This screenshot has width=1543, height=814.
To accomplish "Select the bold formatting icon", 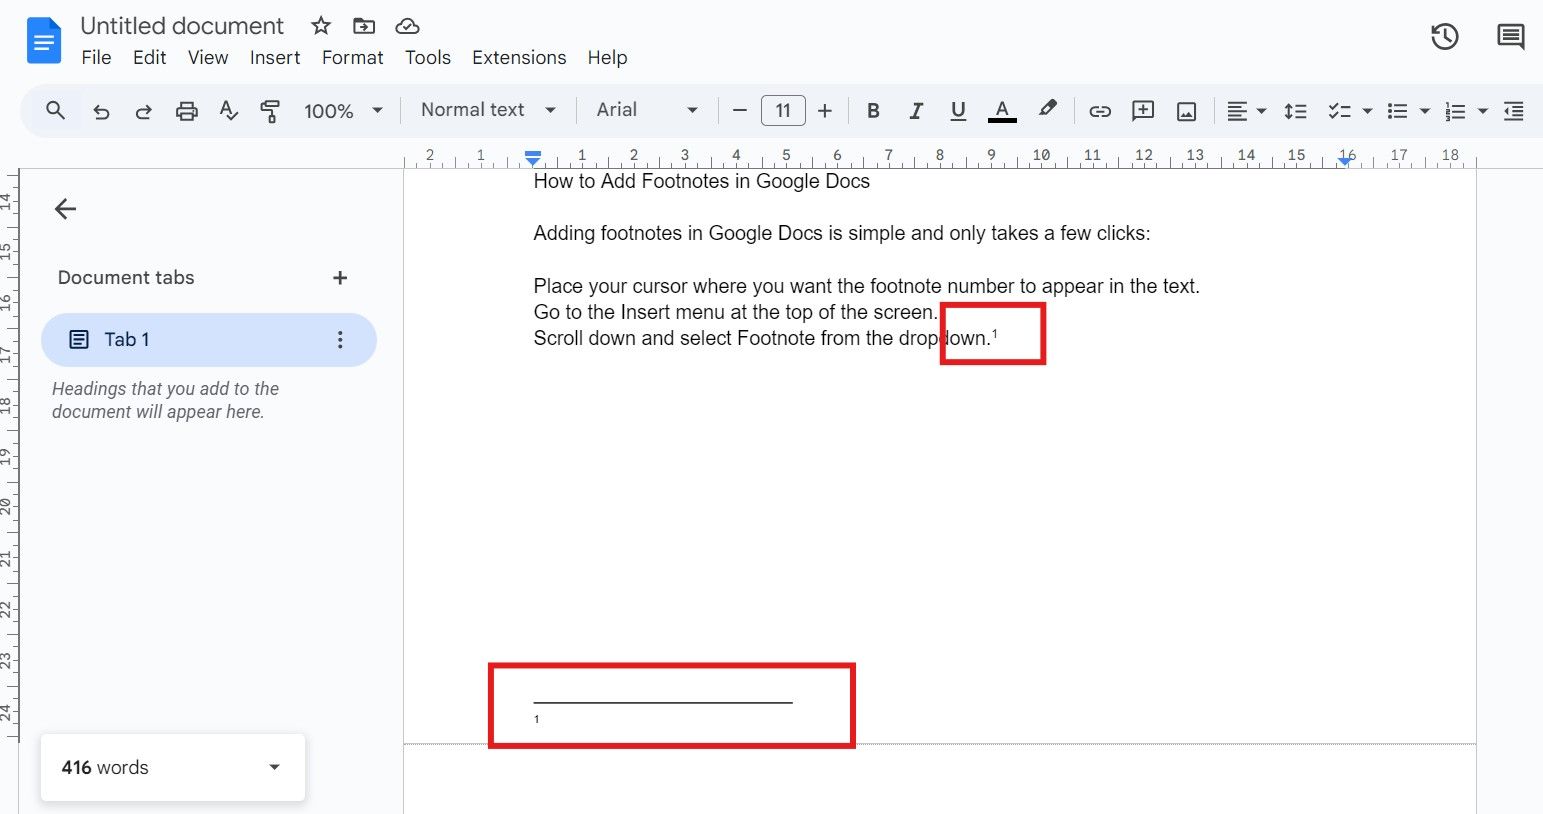I will (872, 110).
